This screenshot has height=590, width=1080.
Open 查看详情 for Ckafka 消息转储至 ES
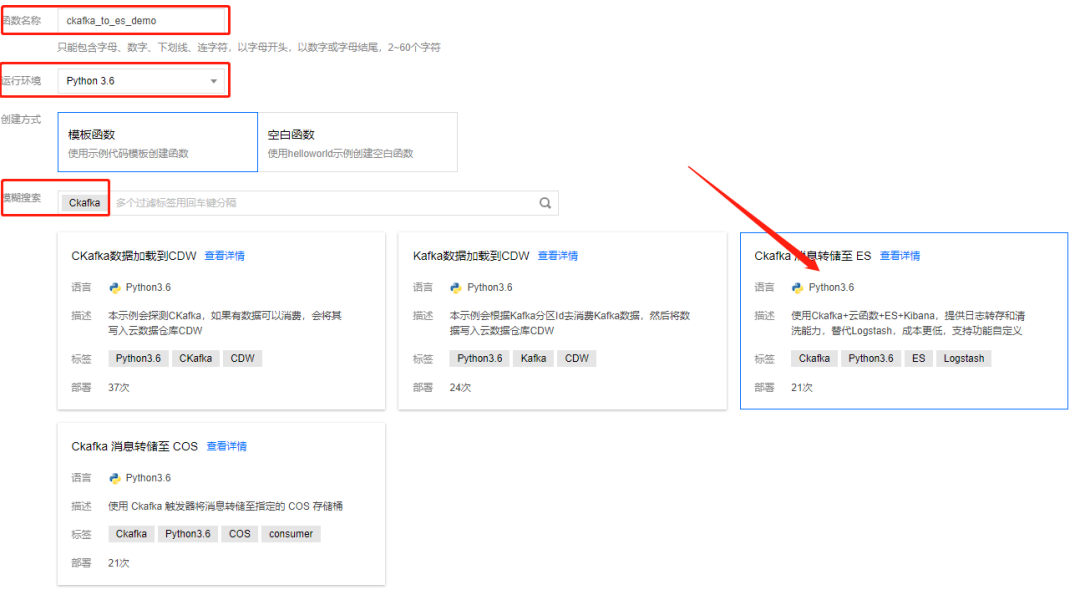pos(900,256)
